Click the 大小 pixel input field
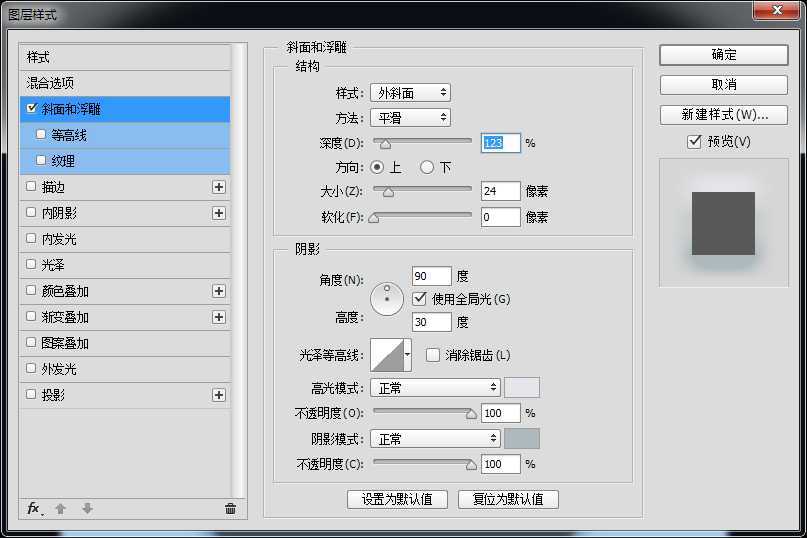The image size is (807, 538). coord(500,191)
